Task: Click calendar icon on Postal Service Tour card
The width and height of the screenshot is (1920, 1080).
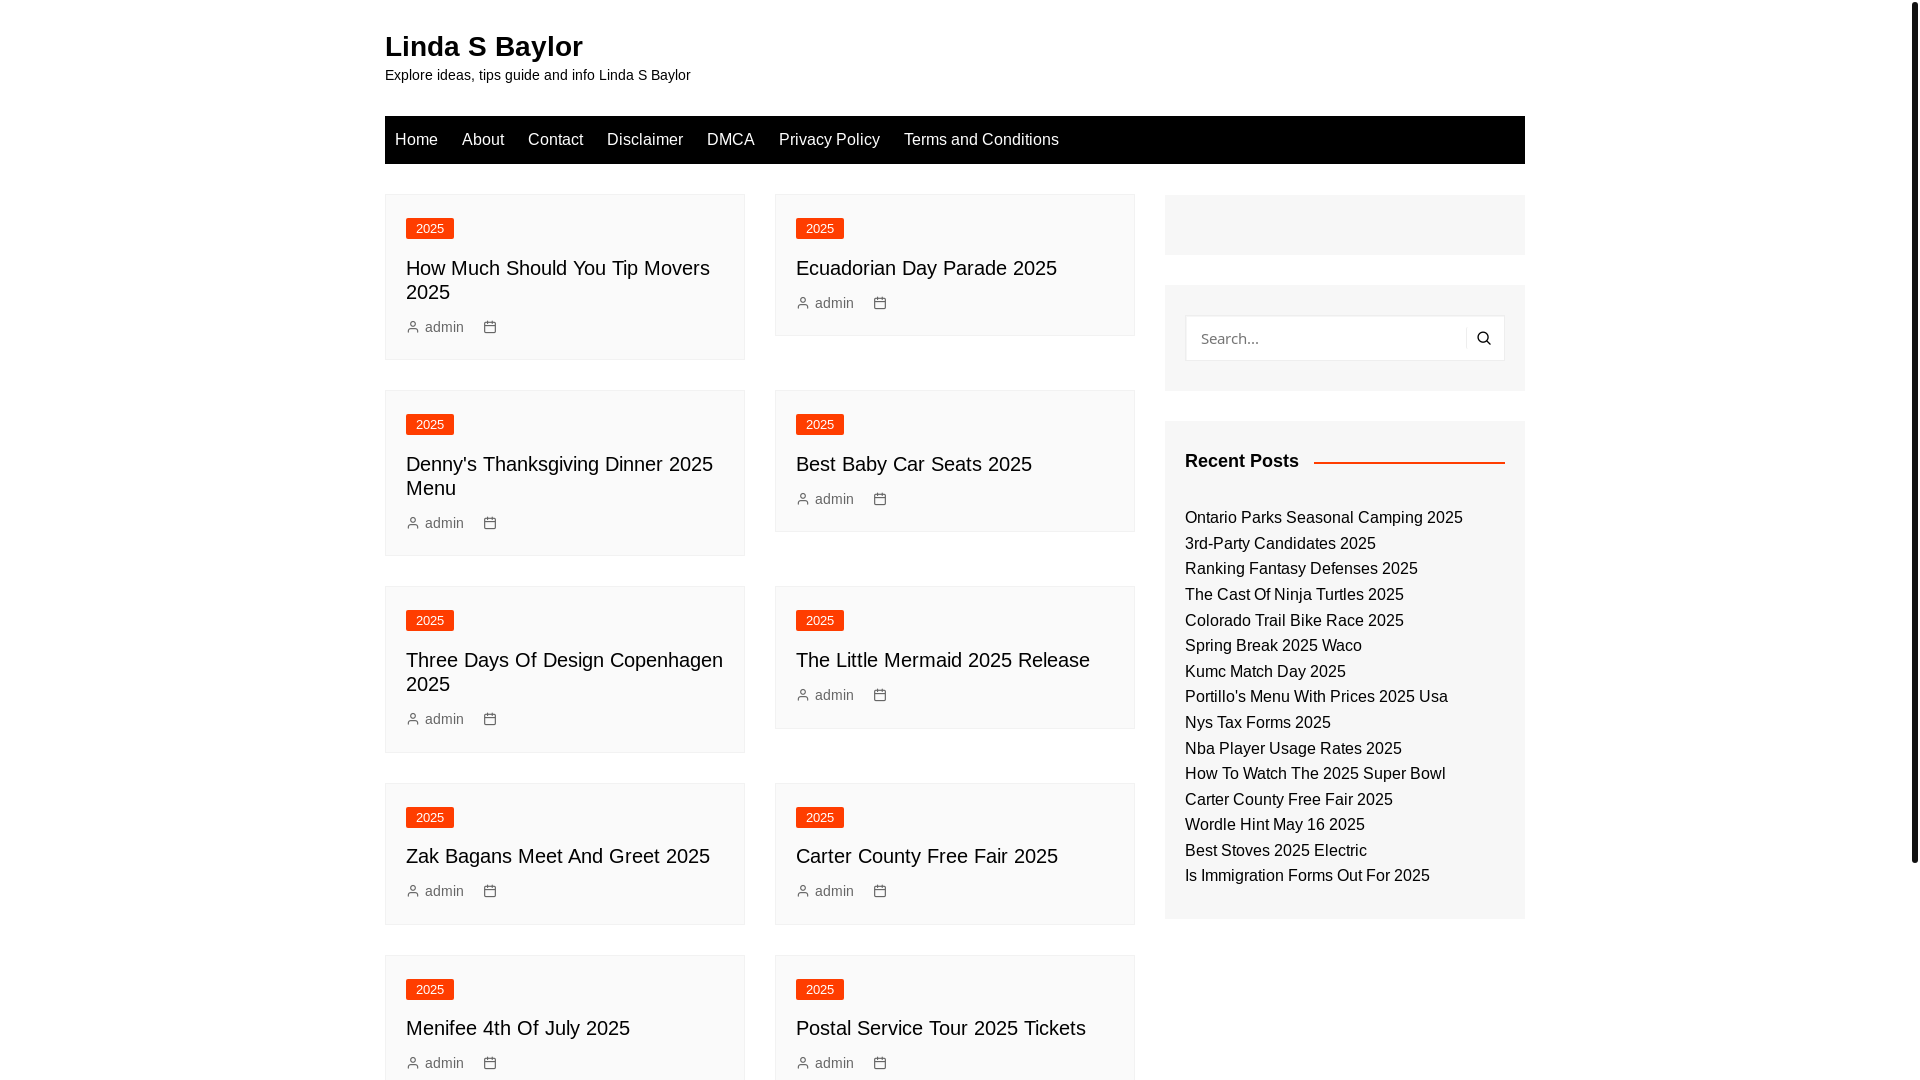Action: pyautogui.click(x=880, y=1063)
